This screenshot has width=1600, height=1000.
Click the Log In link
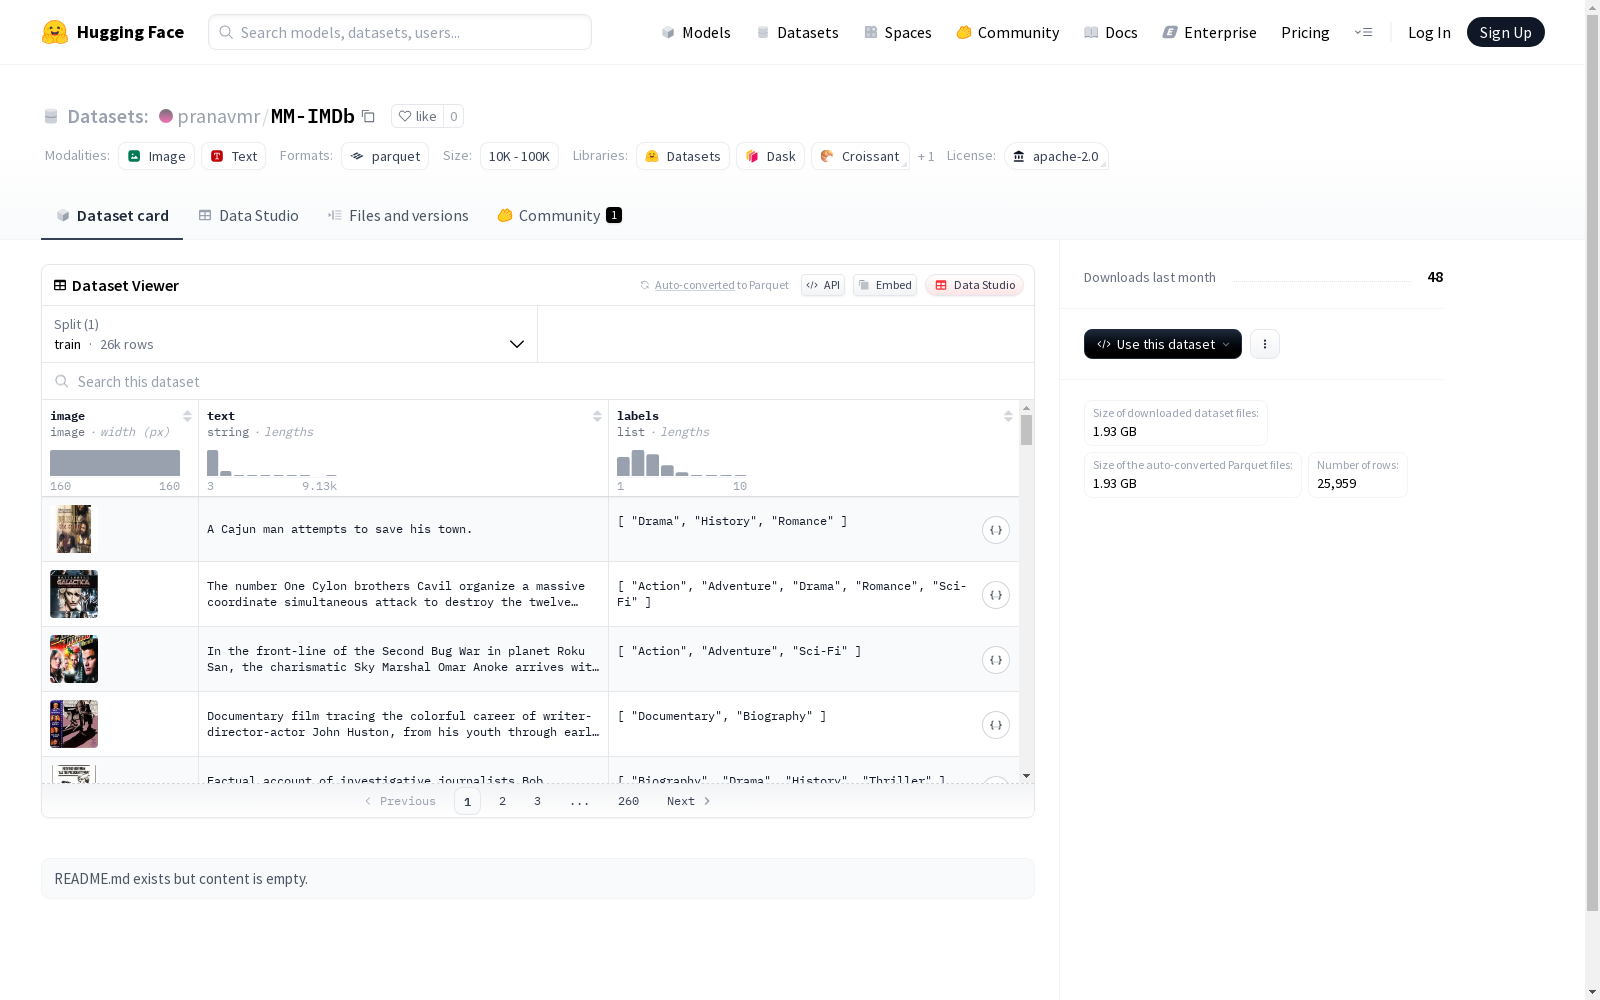(x=1429, y=32)
